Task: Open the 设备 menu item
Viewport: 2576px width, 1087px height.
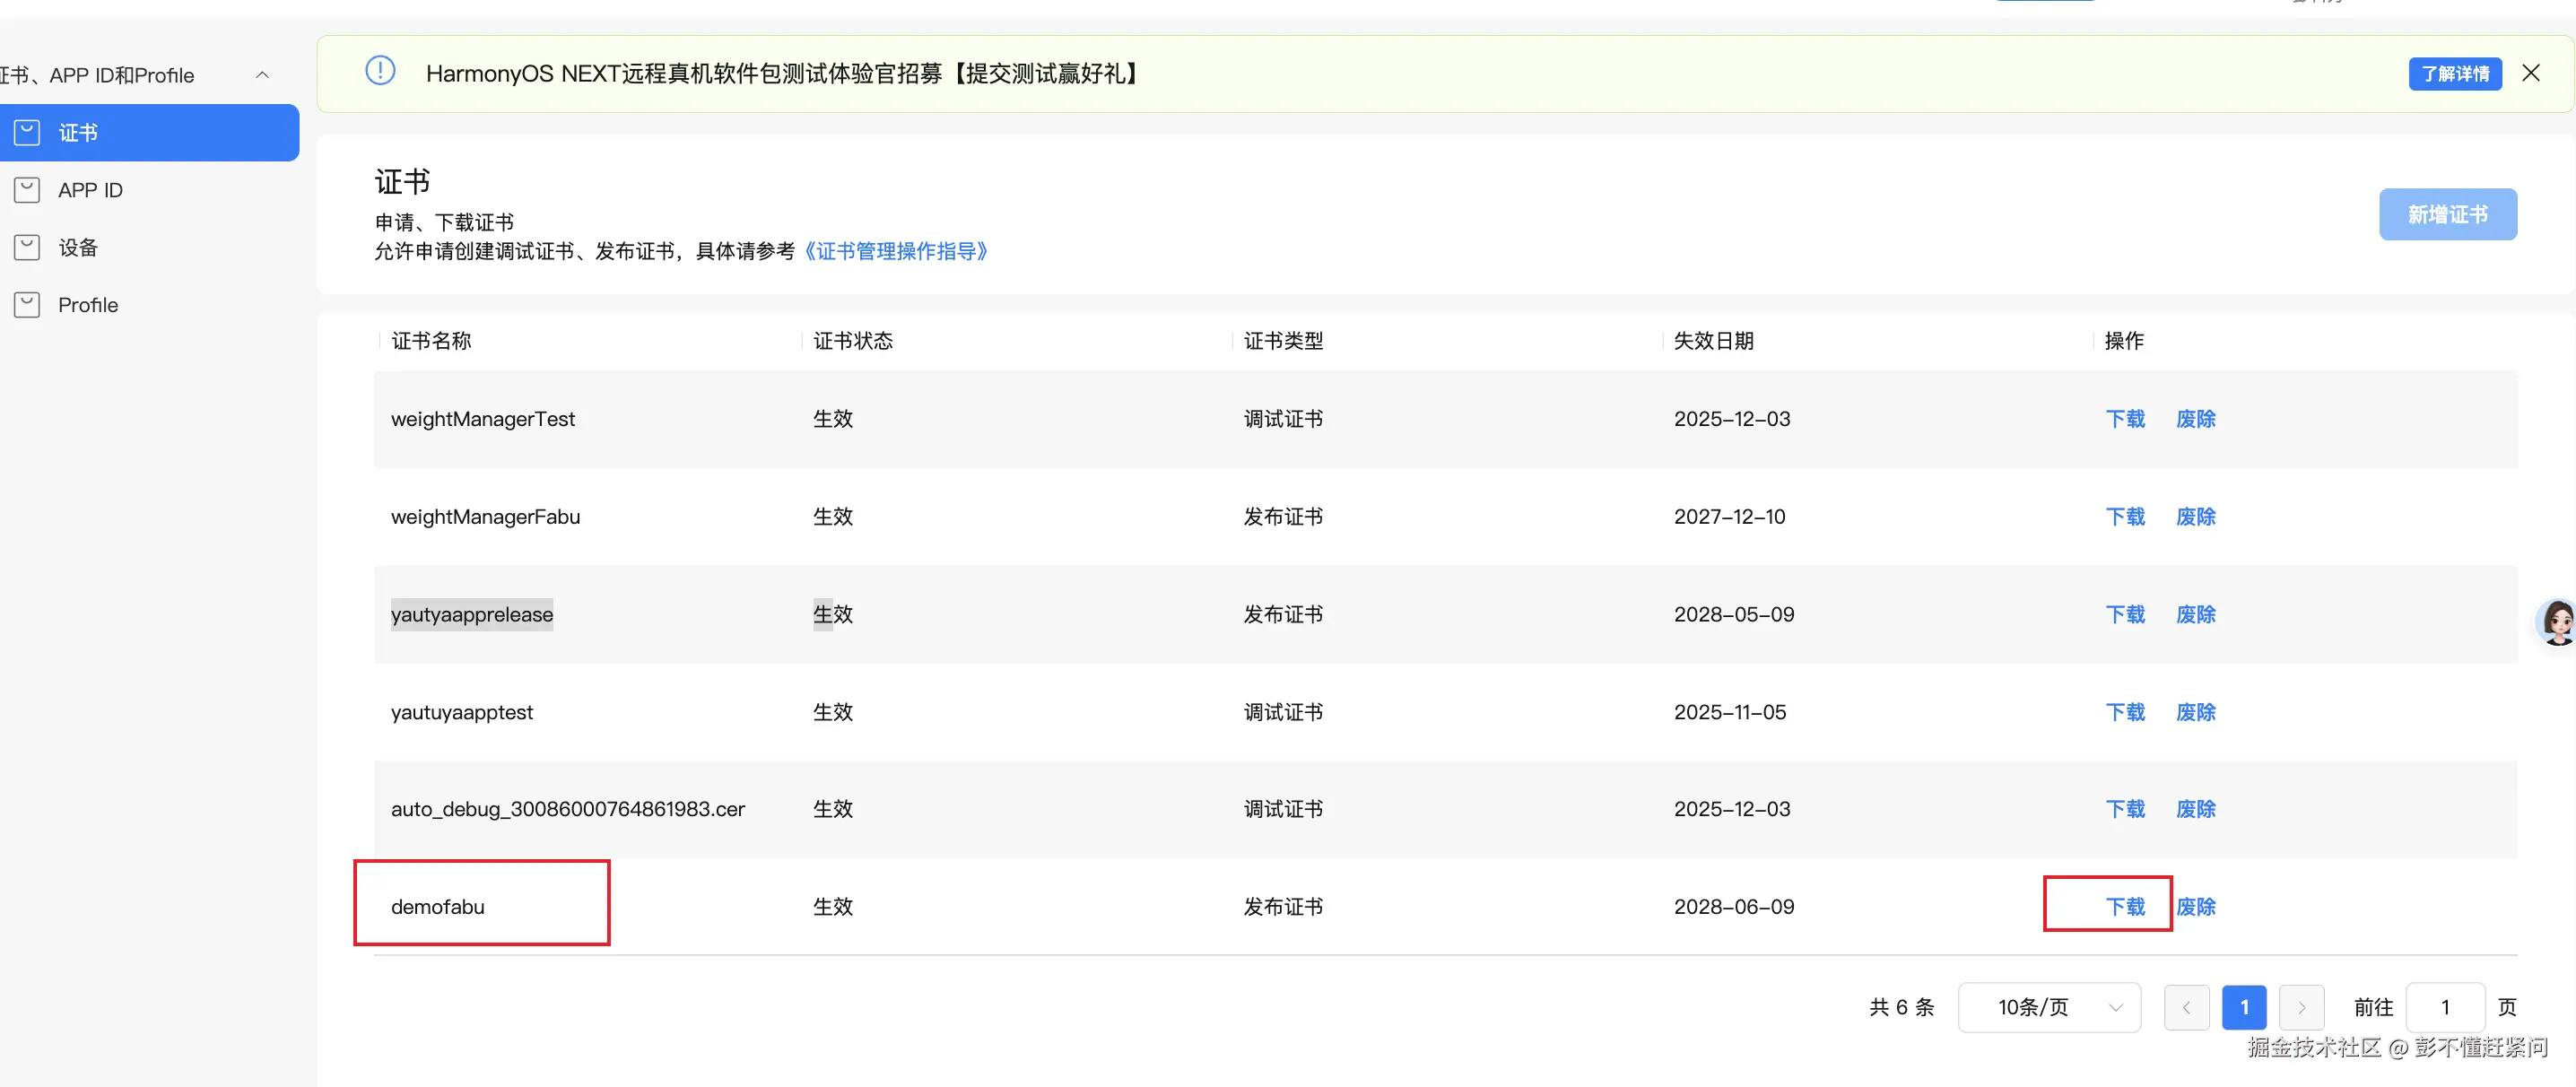Action: click(78, 247)
